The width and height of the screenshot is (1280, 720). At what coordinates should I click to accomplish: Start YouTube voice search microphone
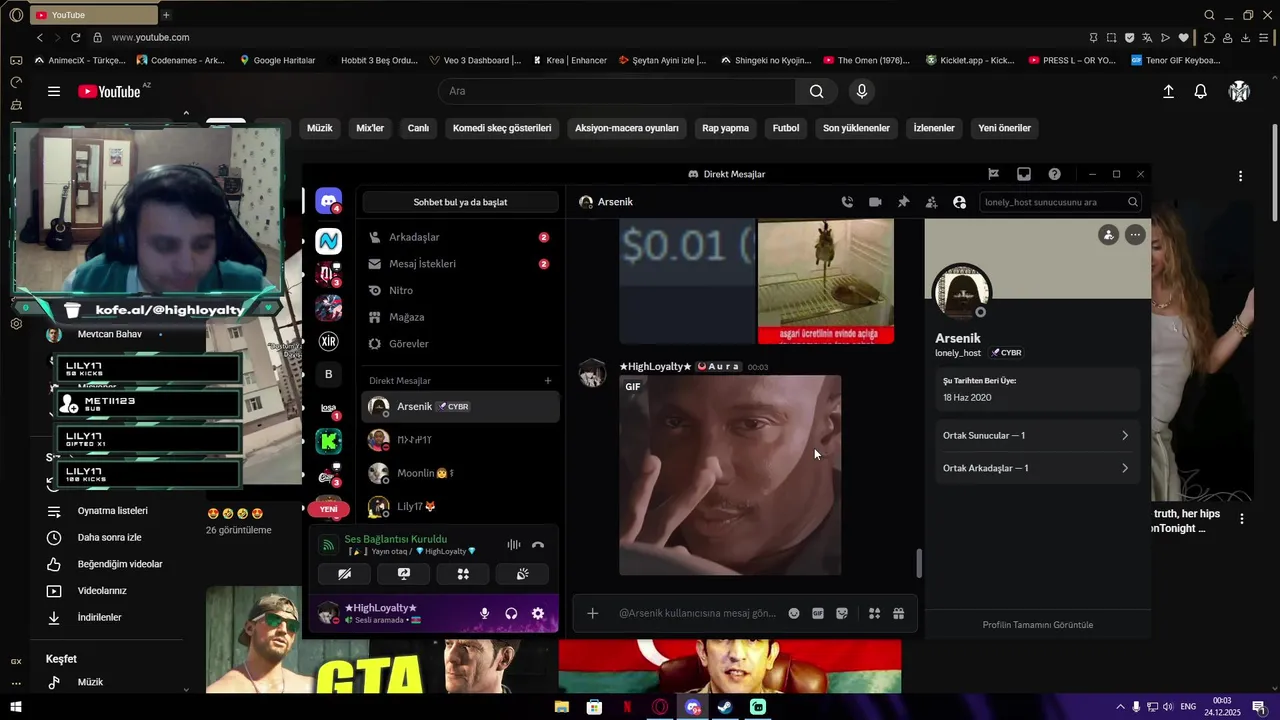coord(862,91)
